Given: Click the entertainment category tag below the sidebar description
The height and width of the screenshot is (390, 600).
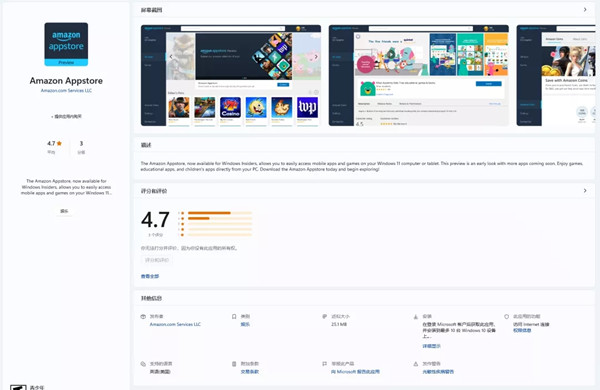Looking at the screenshot, I should pos(64,211).
